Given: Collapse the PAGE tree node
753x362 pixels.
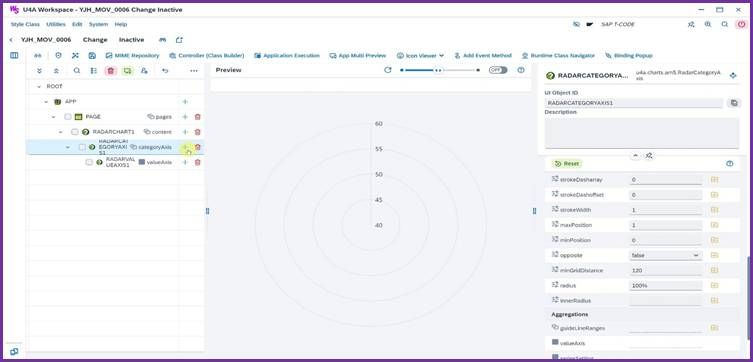Looking at the screenshot, I should [53, 117].
